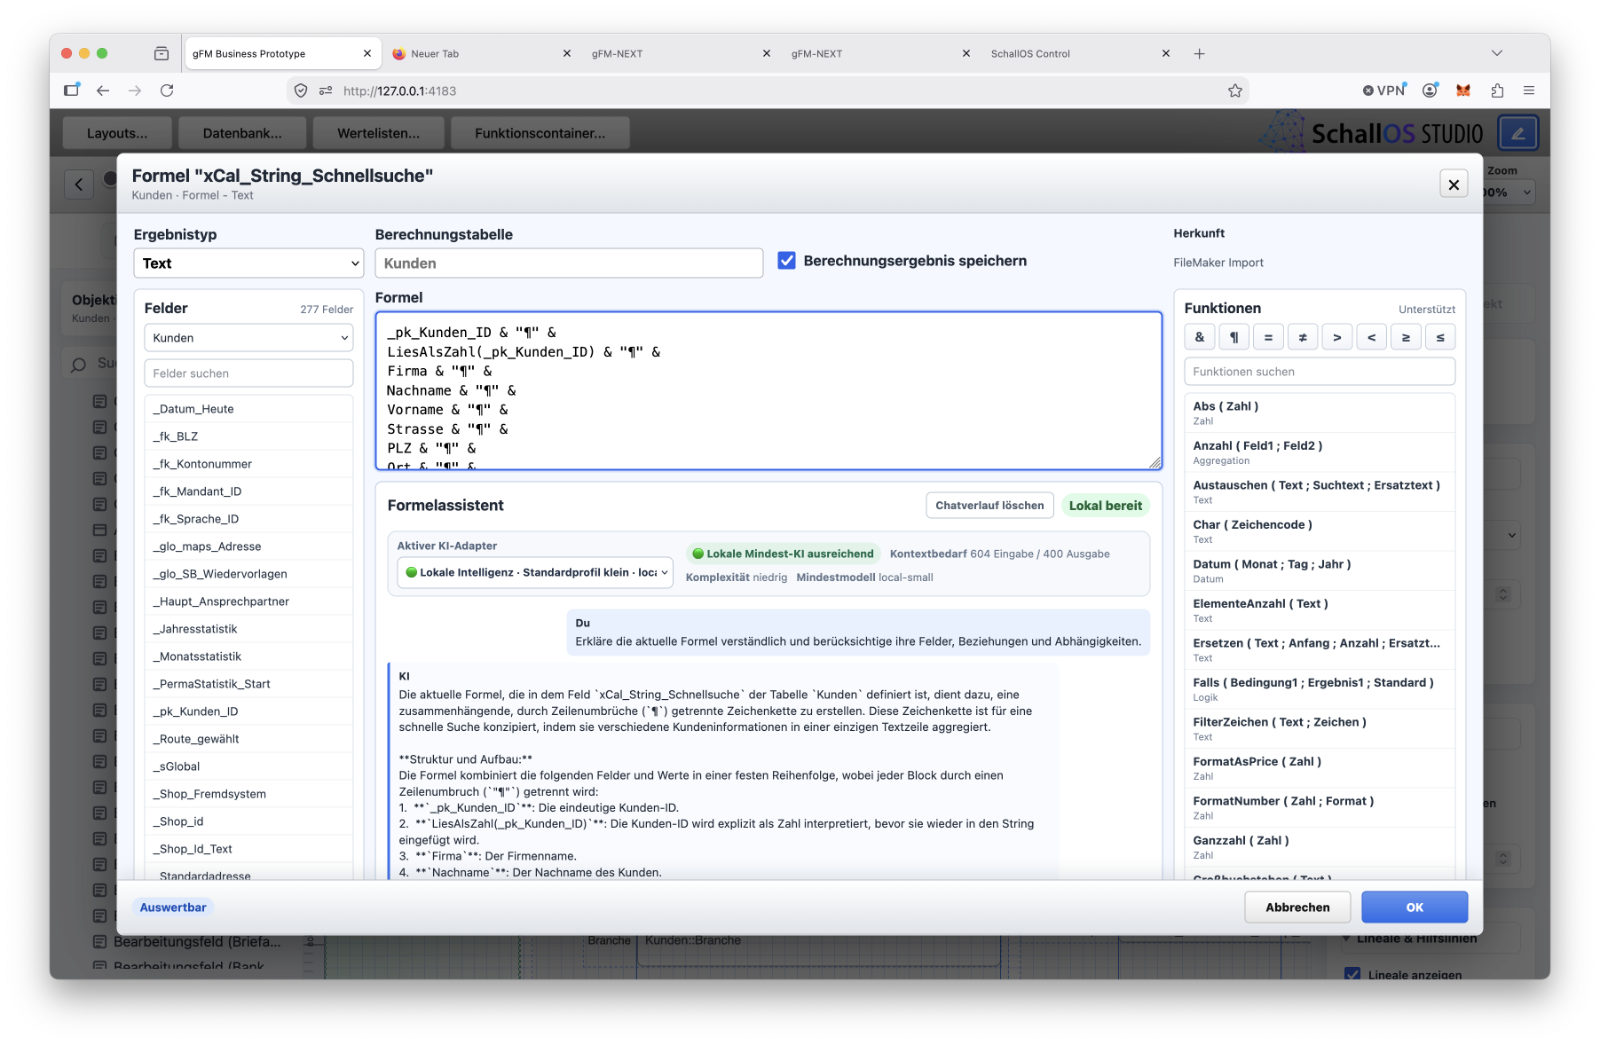1600x1045 pixels.
Task: Open the Aktiver KI-Adapter dropdown
Action: (x=535, y=572)
